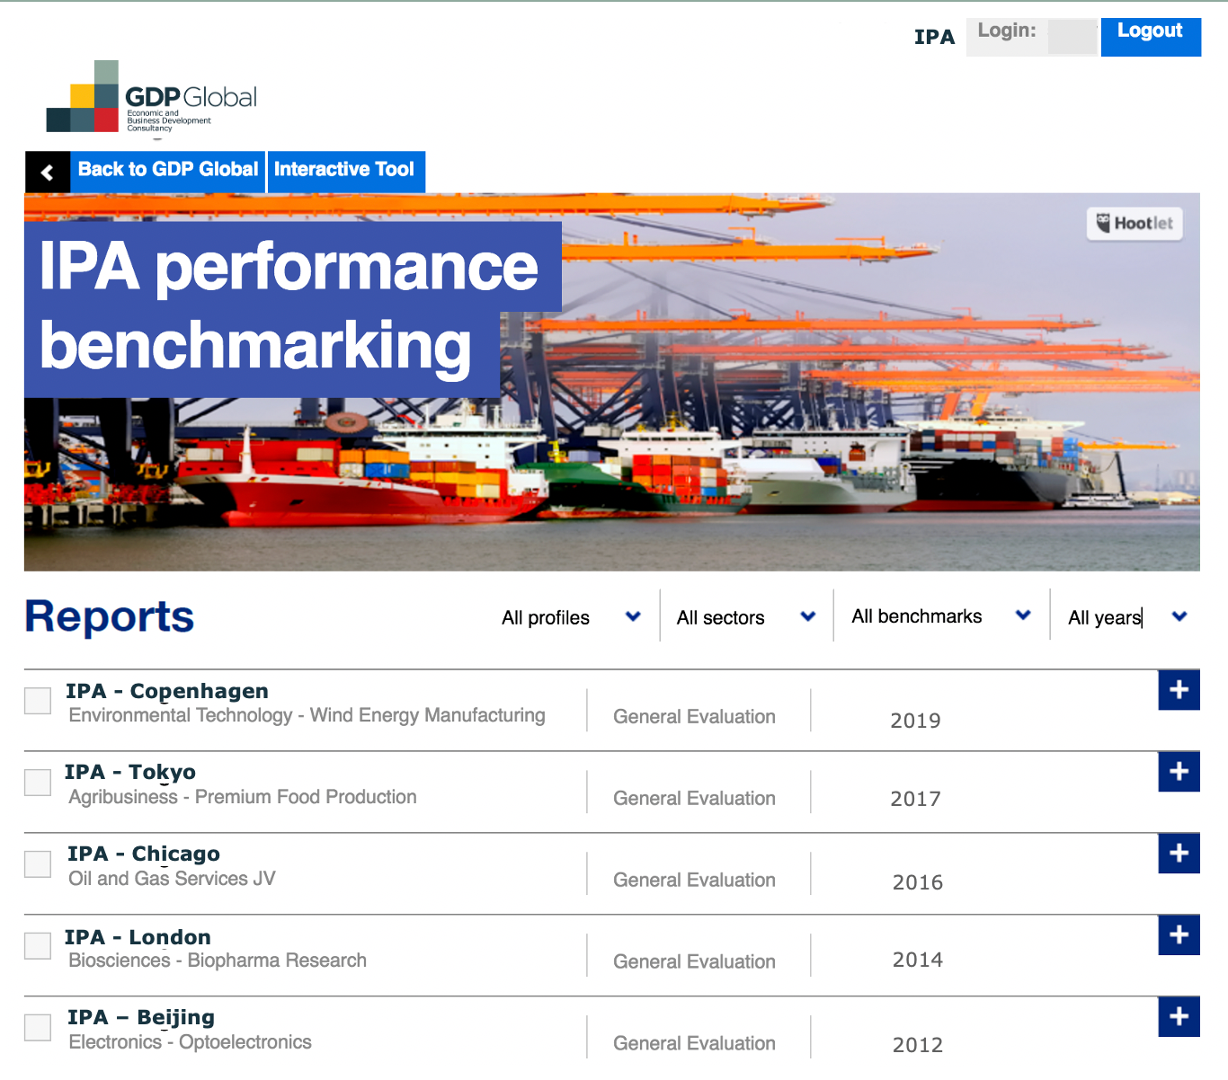
Task: Open the All years filter dropdown
Action: coord(1126,617)
